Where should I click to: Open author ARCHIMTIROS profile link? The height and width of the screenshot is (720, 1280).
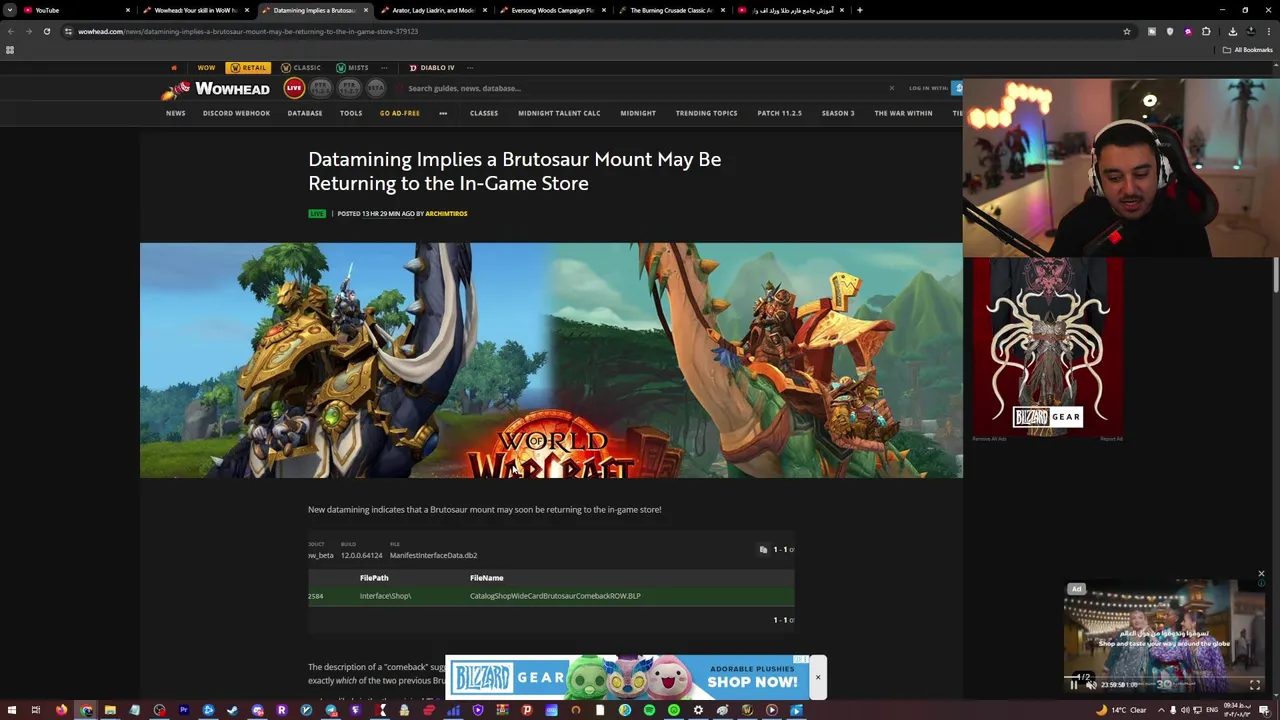click(x=446, y=214)
